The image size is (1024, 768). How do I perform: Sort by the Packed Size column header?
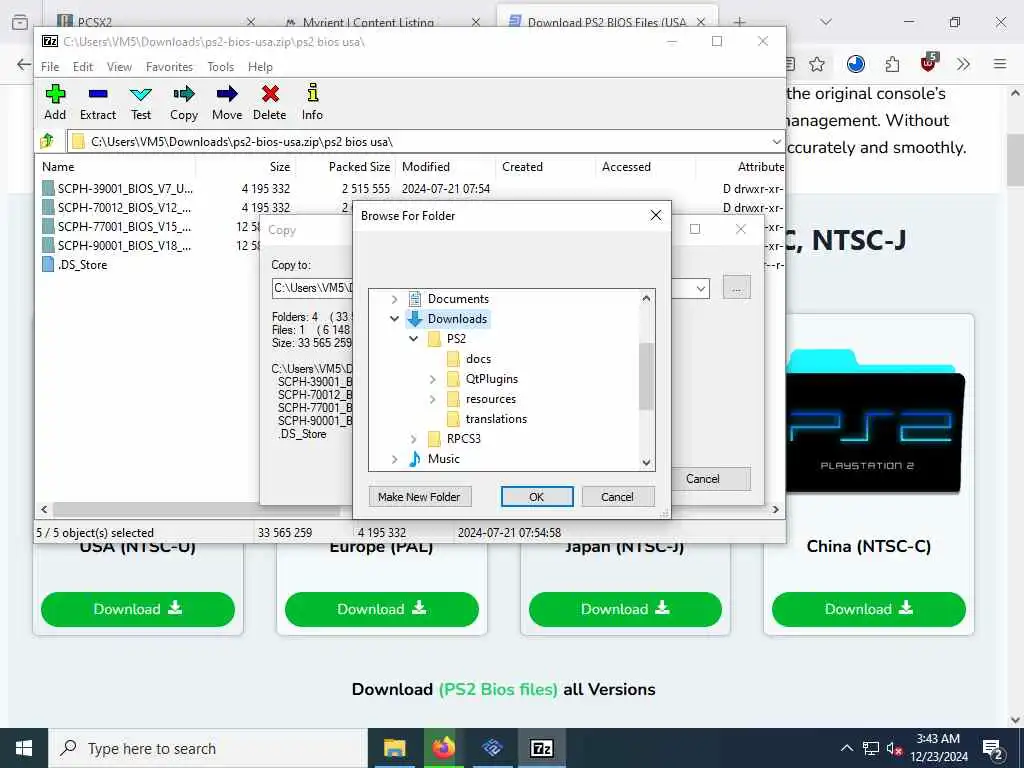(359, 167)
